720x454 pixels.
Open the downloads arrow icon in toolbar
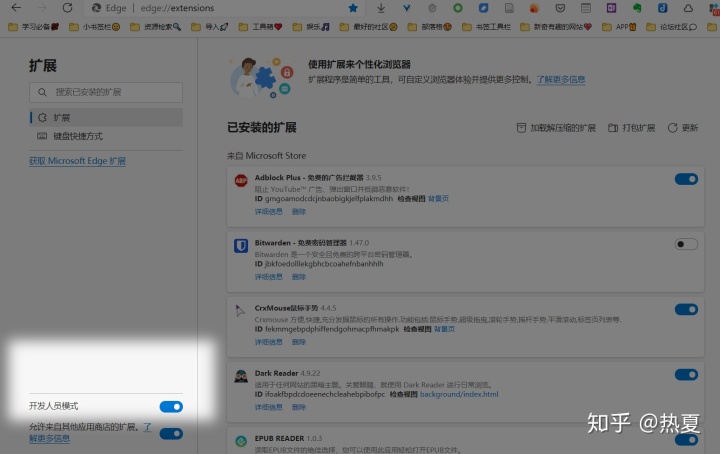click(x=381, y=8)
